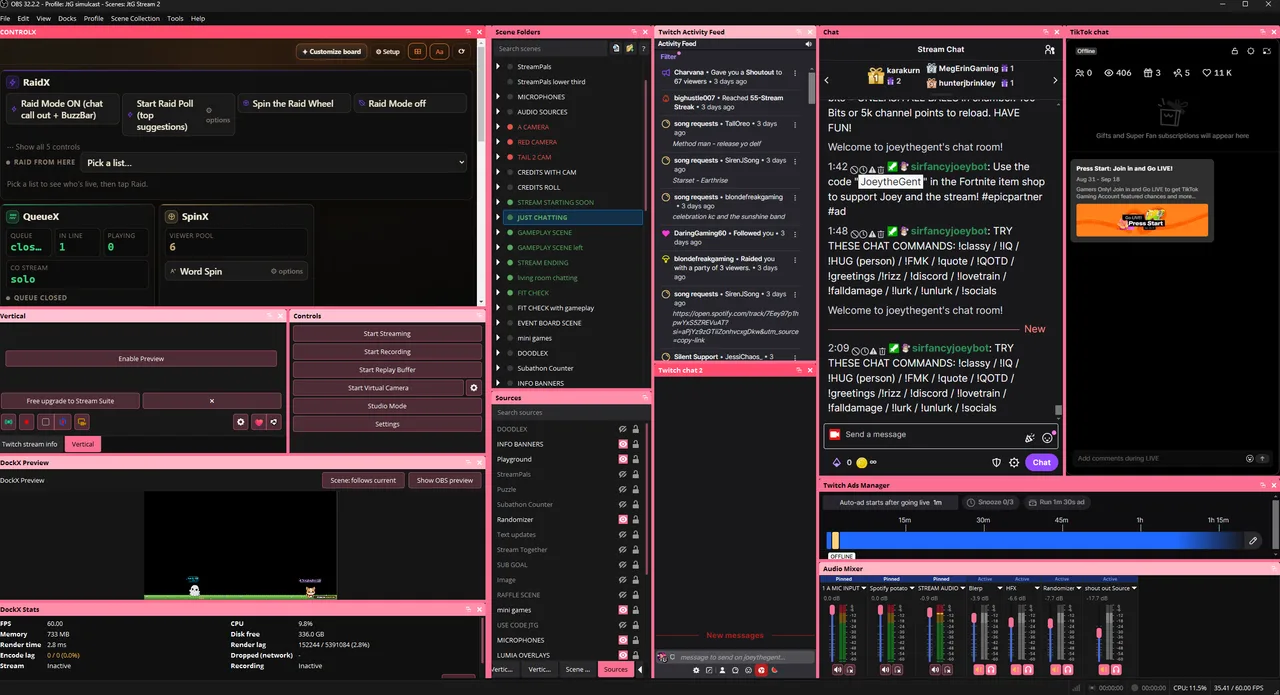
Task: Click the heart icon in Vertical dock
Action: coord(258,422)
